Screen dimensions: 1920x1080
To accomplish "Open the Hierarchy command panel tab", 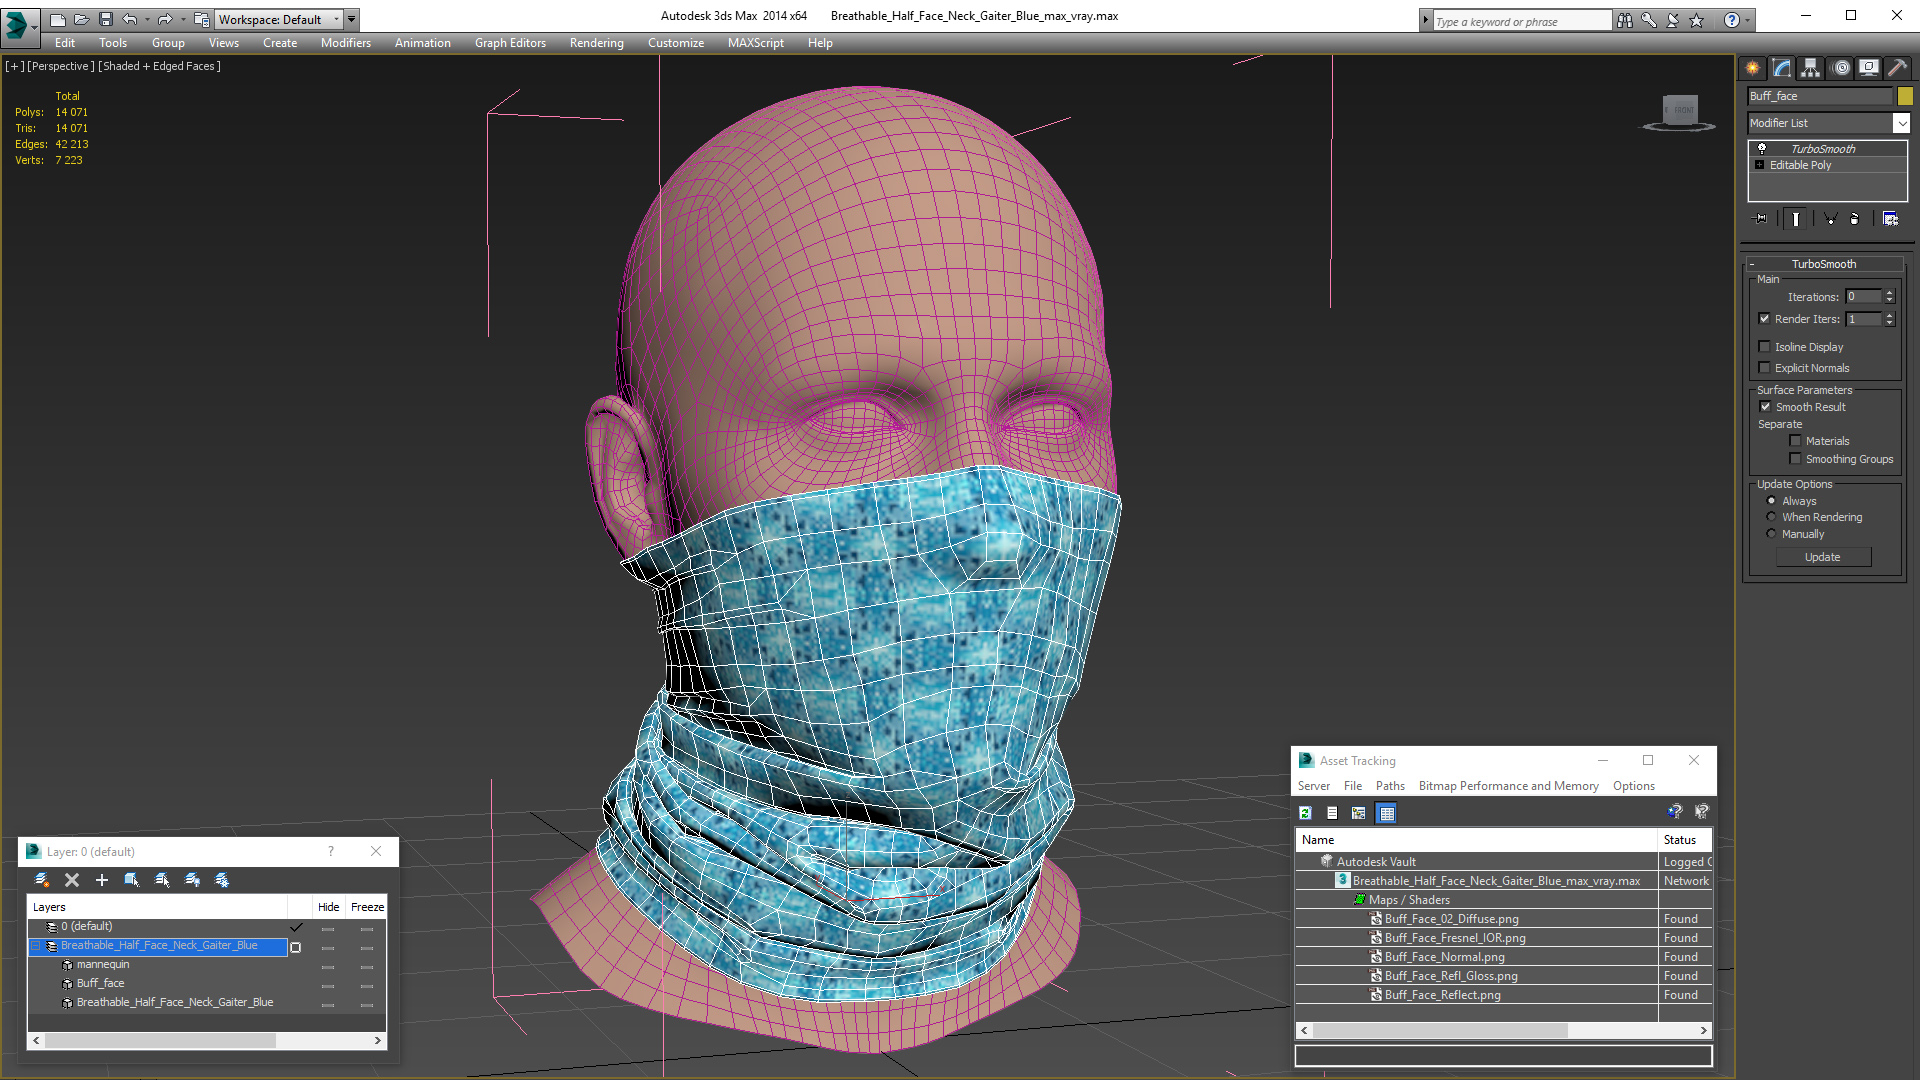I will (x=1811, y=68).
